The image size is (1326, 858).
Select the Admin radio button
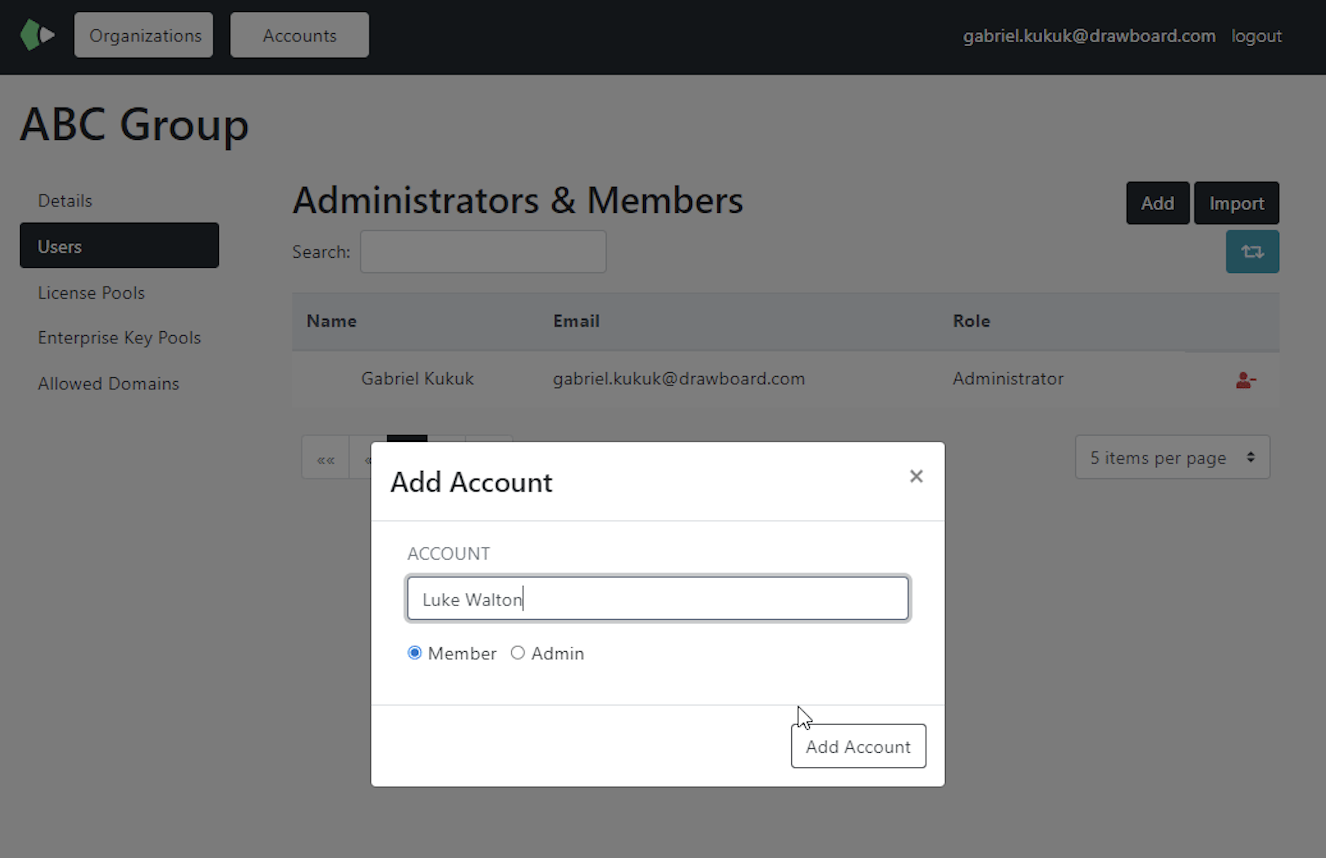coord(518,652)
